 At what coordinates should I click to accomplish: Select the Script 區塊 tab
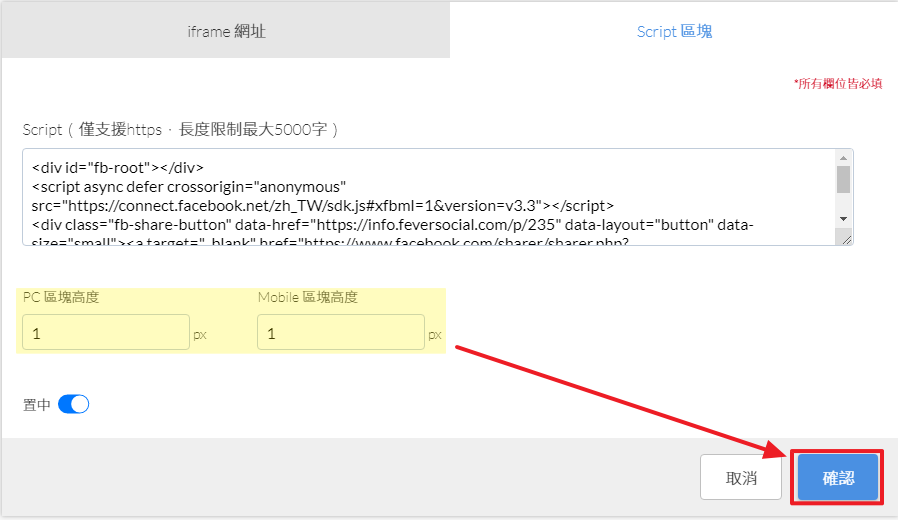674,31
